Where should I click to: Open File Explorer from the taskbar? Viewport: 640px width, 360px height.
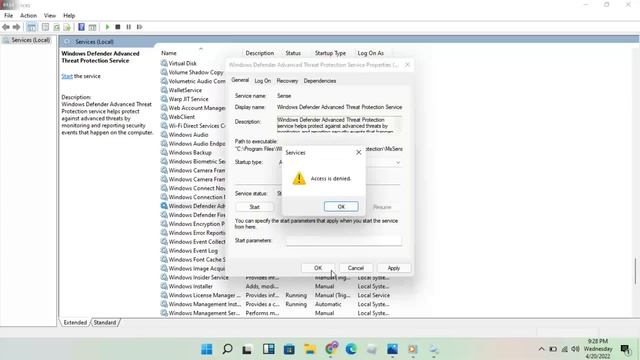tap(310, 349)
